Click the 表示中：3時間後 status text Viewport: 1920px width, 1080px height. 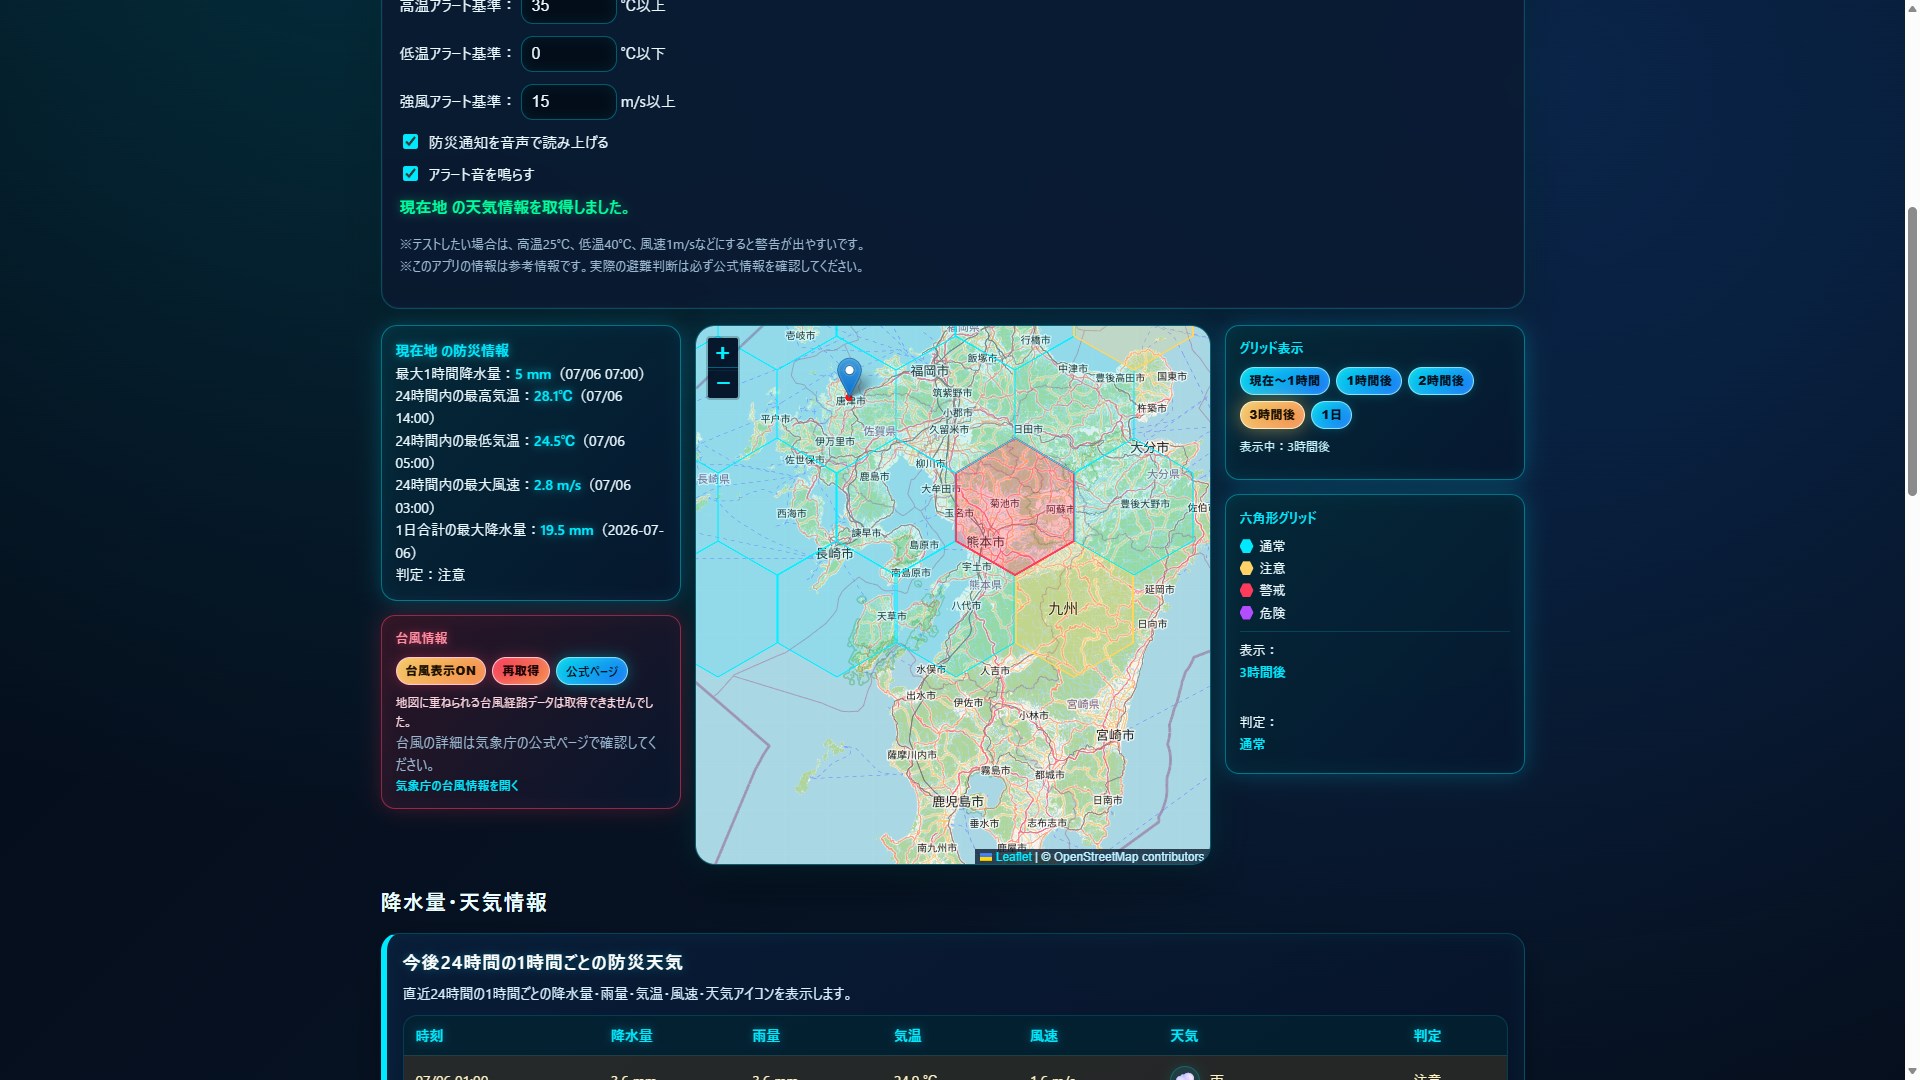point(1284,447)
